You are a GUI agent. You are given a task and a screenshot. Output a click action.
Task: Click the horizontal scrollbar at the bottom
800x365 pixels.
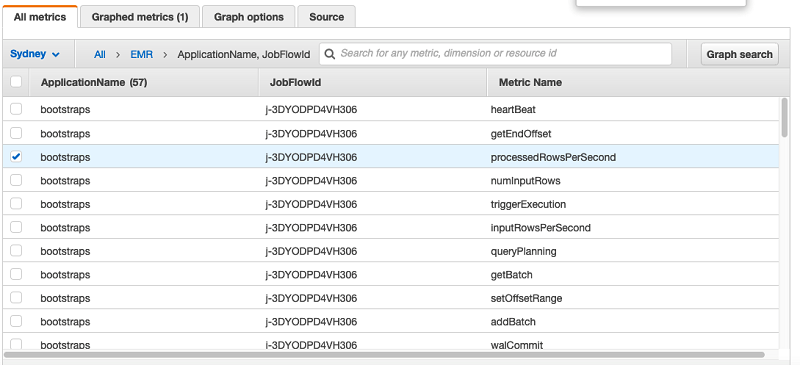point(384,354)
